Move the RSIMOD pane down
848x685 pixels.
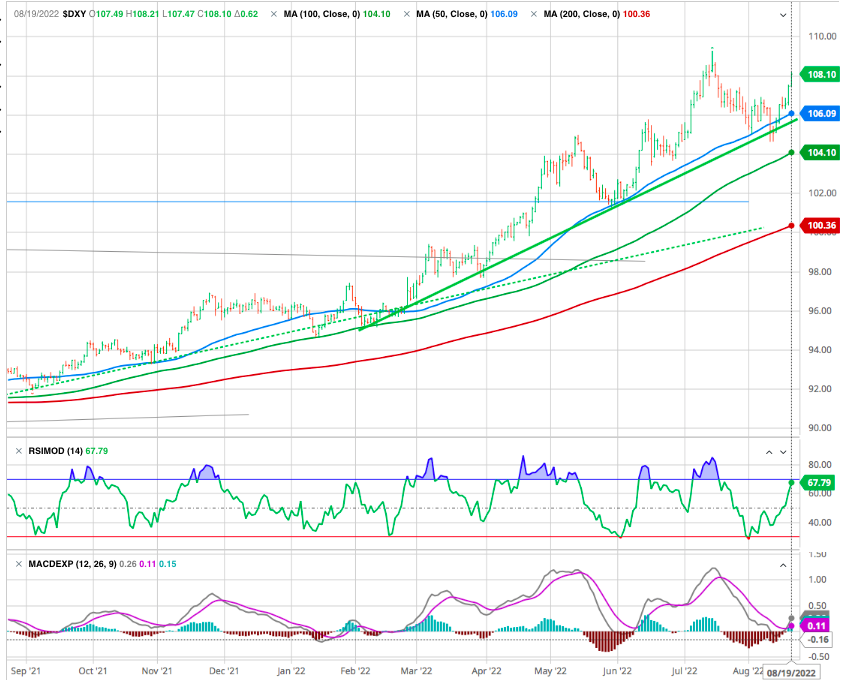click(783, 452)
